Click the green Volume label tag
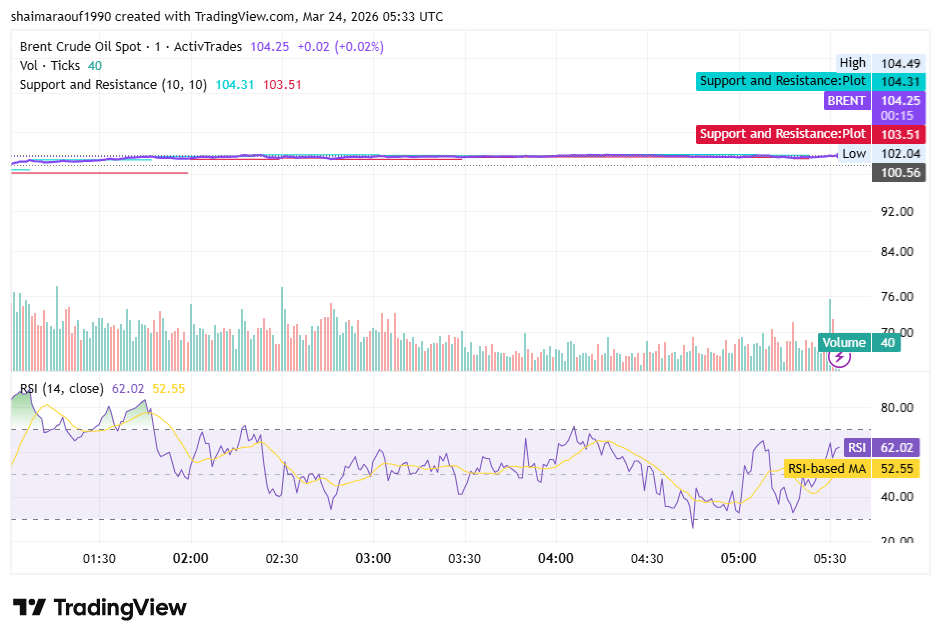 coord(843,343)
